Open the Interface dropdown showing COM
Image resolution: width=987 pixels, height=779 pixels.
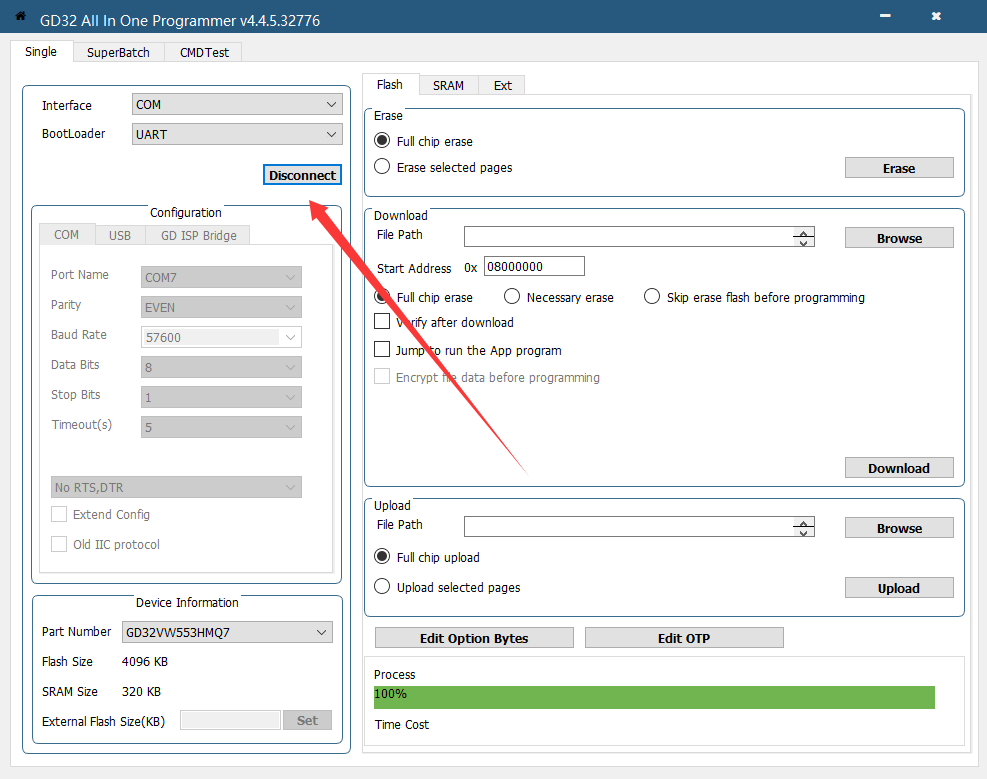[237, 105]
